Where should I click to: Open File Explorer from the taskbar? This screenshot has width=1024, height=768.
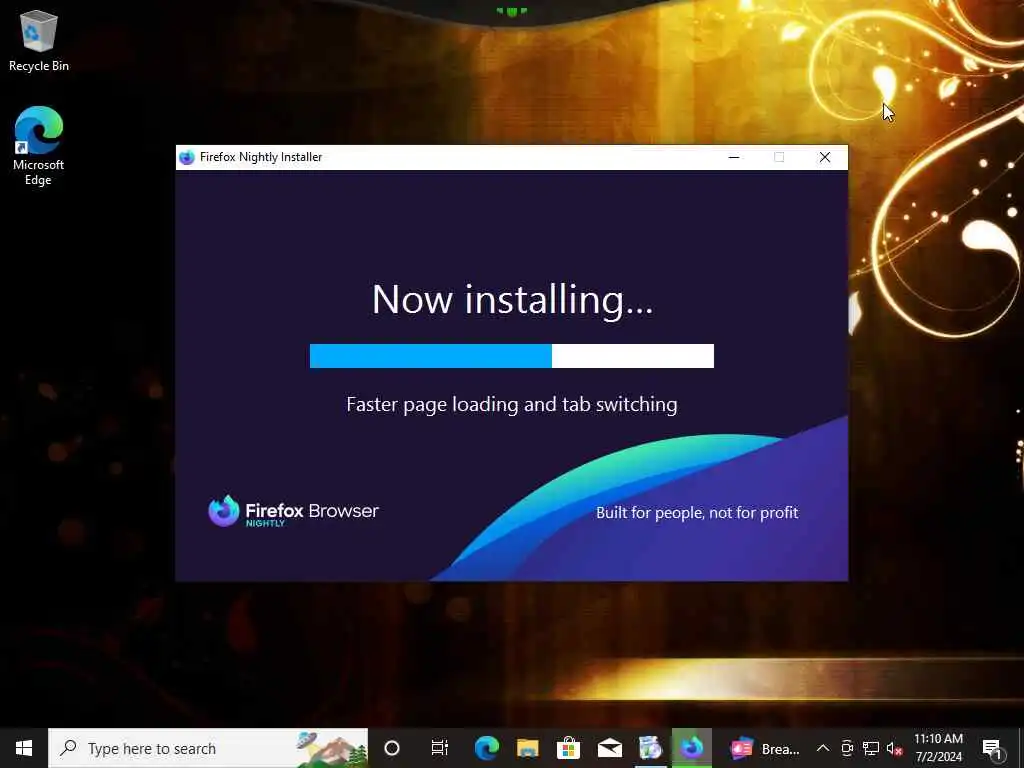click(528, 748)
